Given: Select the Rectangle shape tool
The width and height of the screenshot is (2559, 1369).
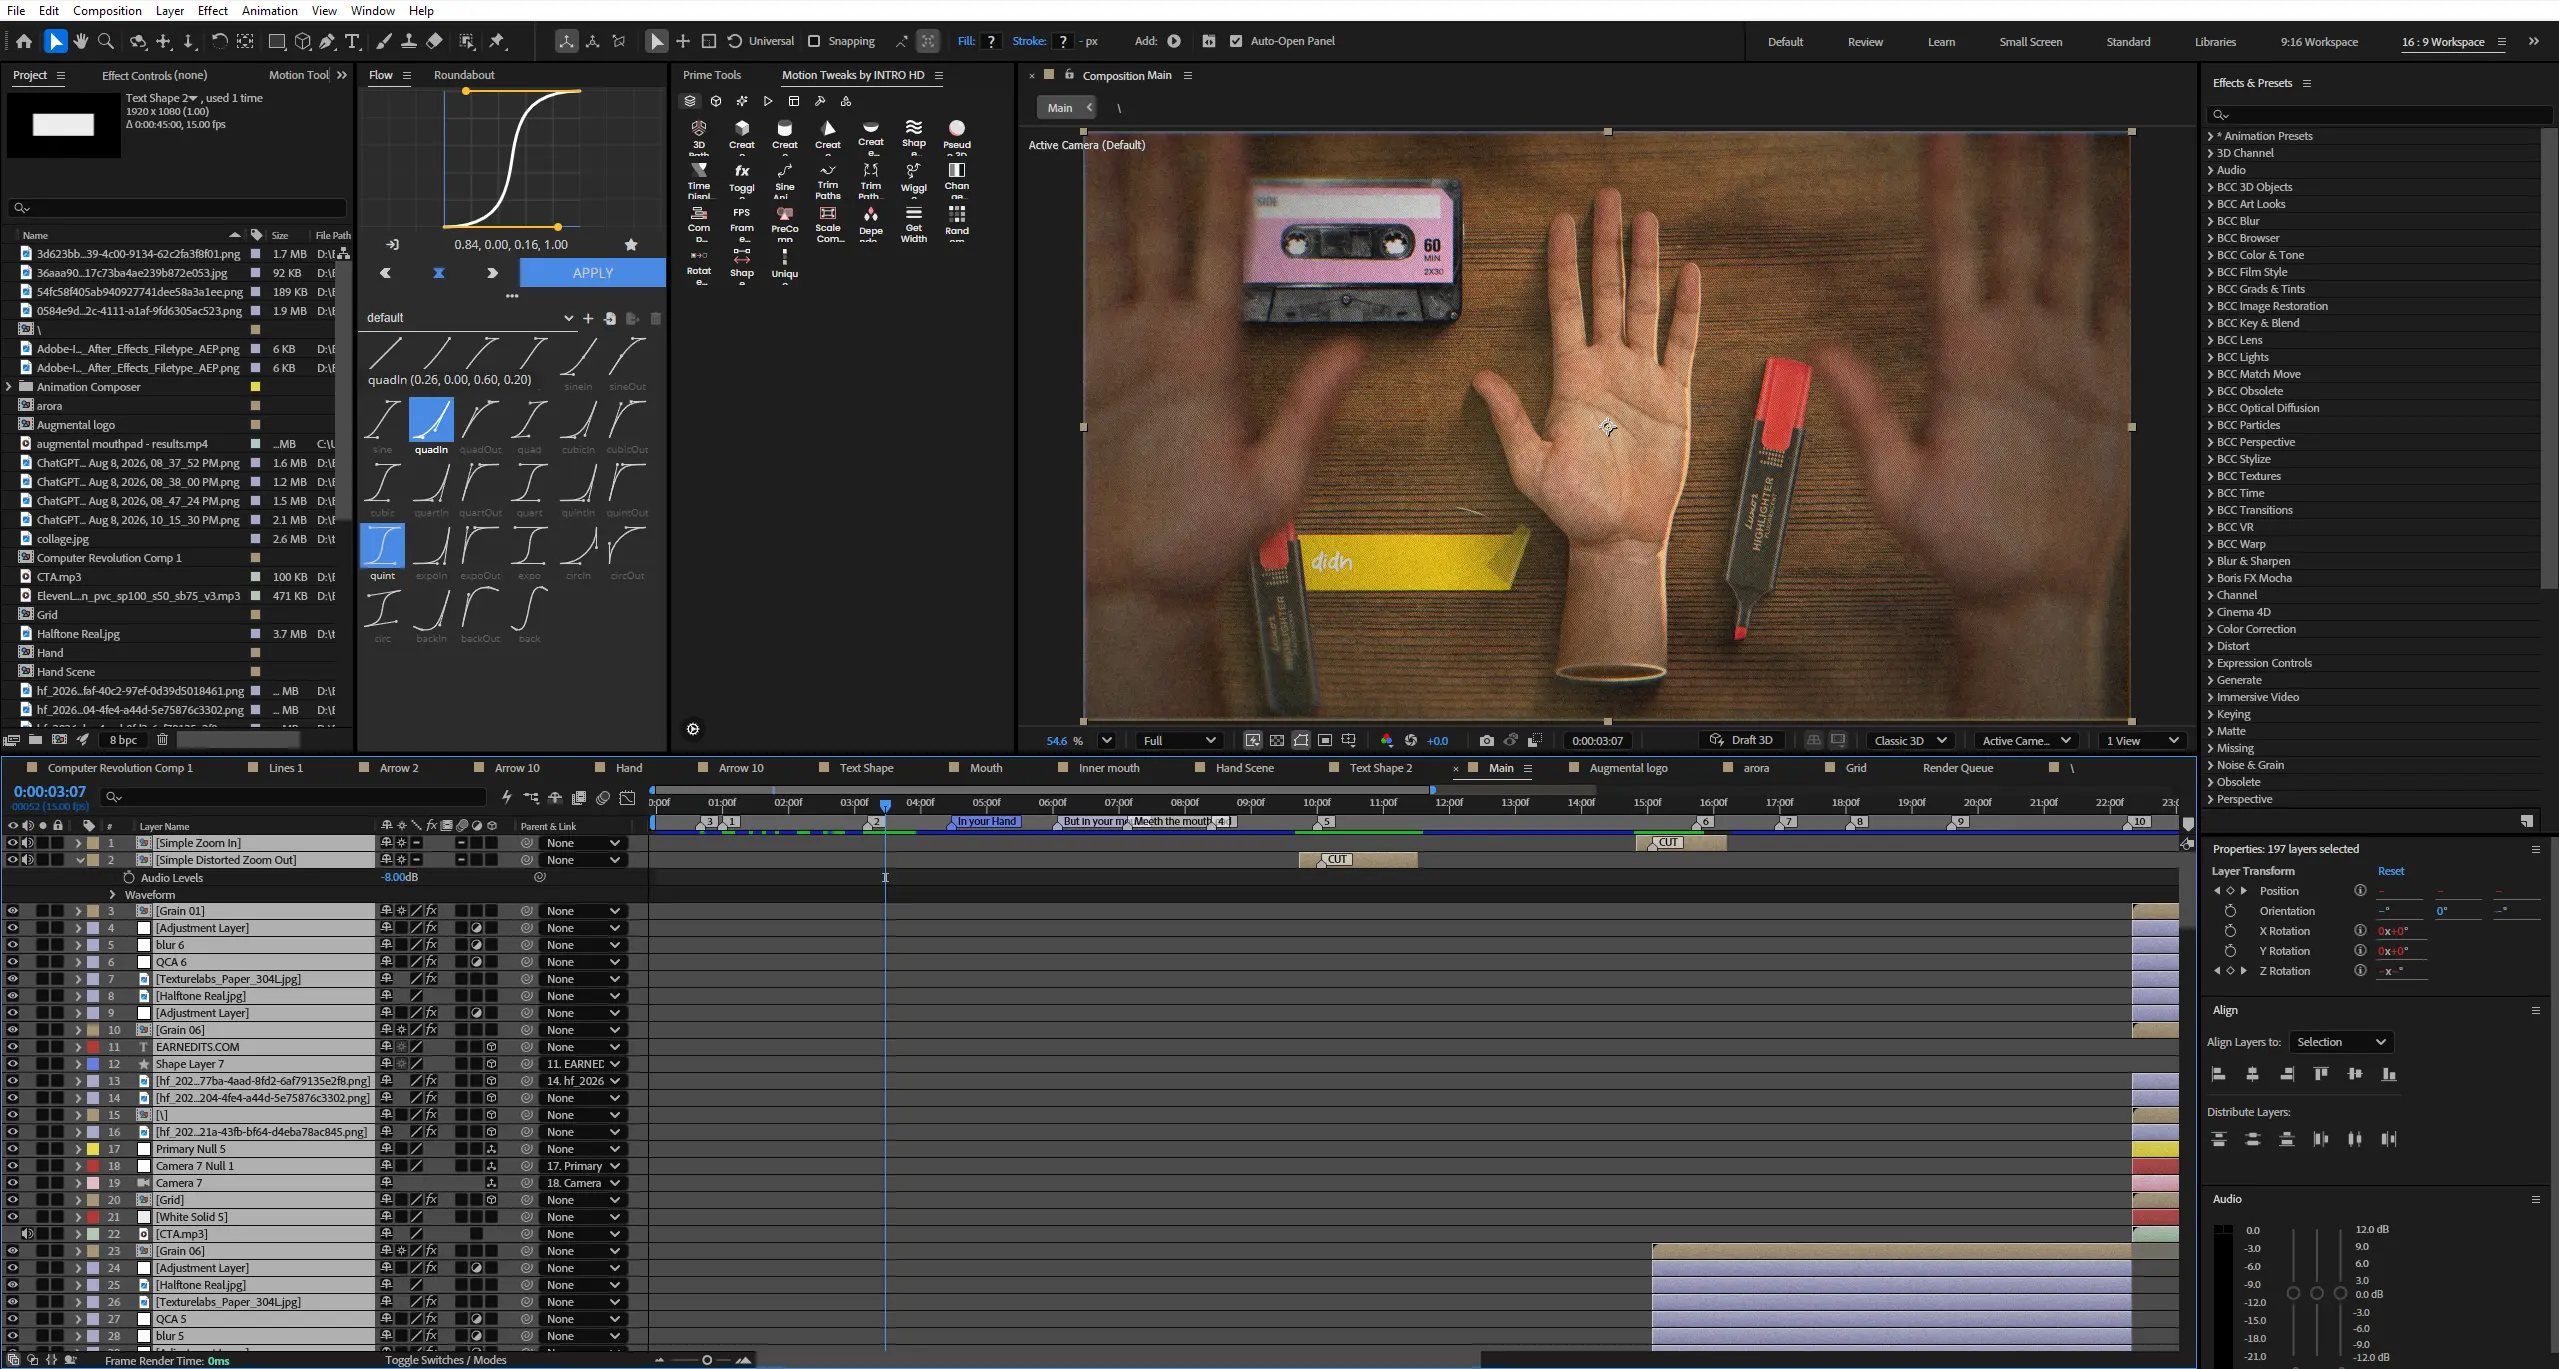Looking at the screenshot, I should (x=277, y=41).
